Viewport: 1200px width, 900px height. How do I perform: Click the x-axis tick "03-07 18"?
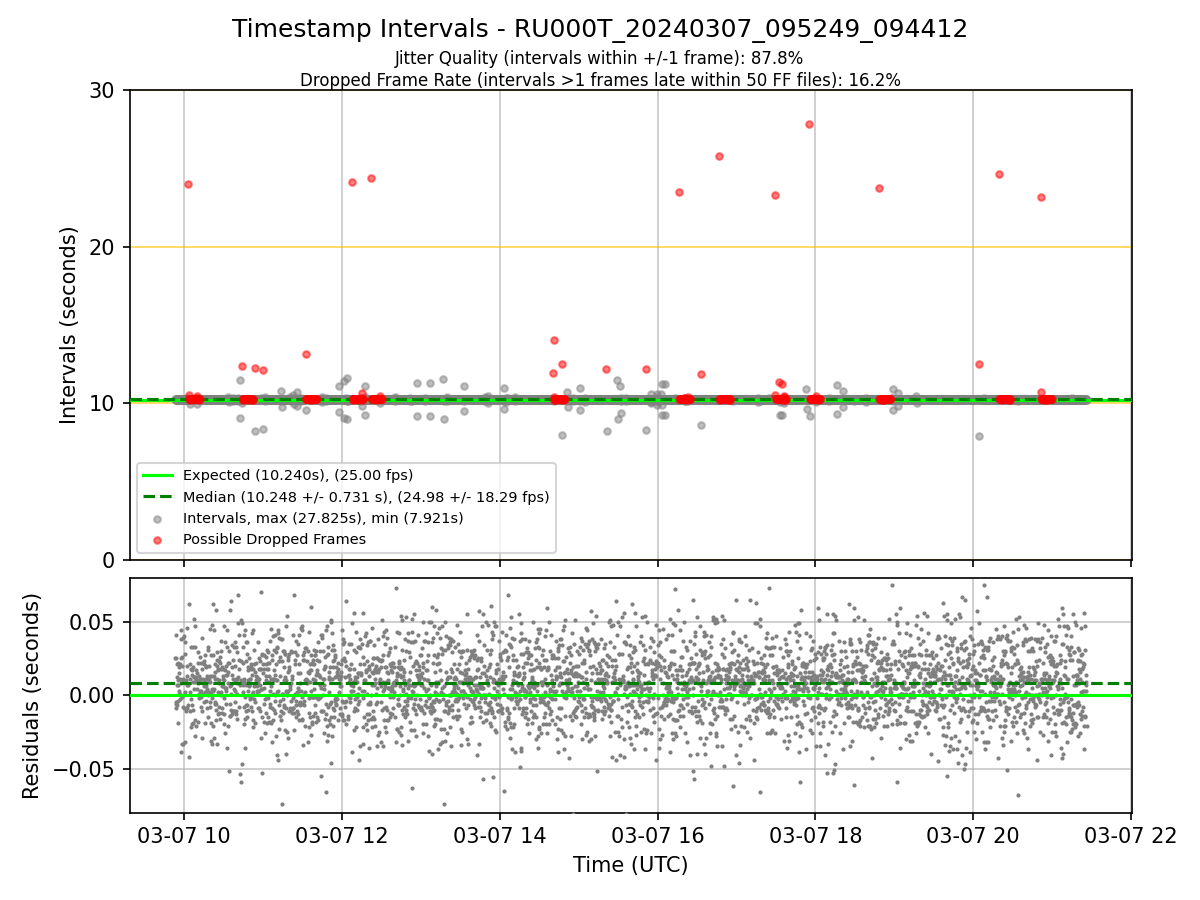pyautogui.click(x=815, y=835)
